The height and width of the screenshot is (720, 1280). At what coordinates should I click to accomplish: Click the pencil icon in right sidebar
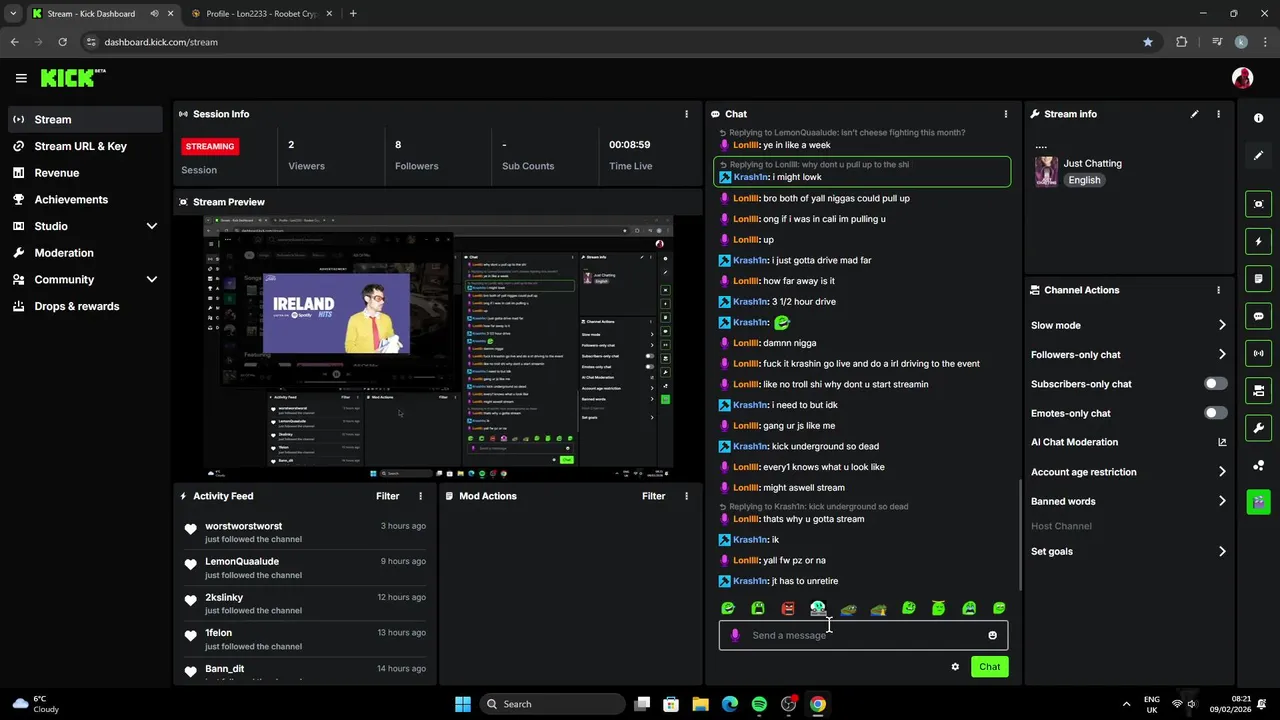point(1258,155)
